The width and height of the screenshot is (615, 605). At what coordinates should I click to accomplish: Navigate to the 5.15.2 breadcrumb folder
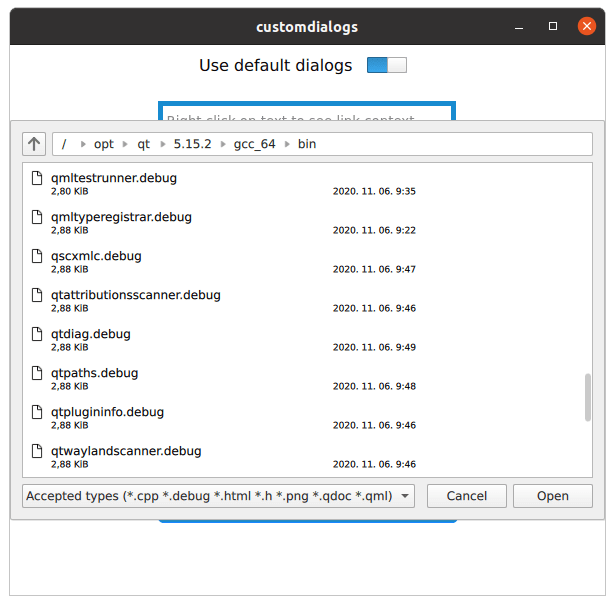(x=191, y=144)
